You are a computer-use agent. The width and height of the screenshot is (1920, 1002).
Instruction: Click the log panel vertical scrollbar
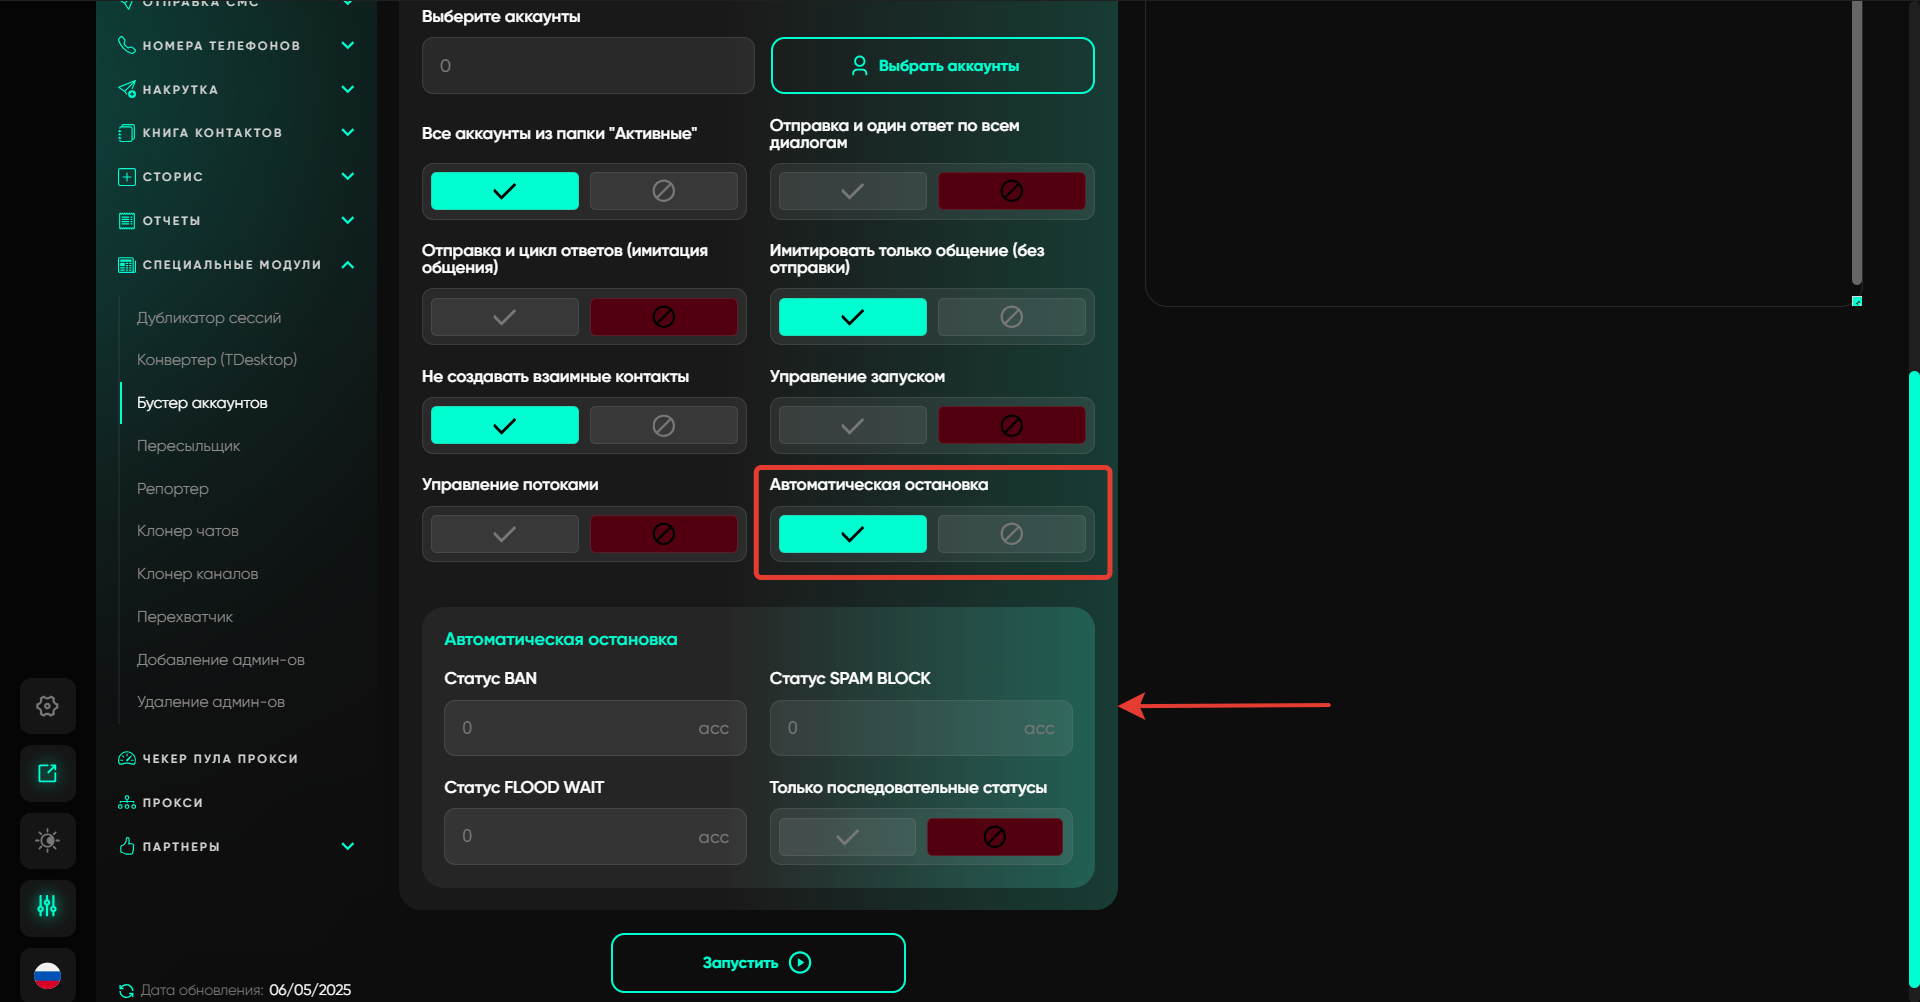[1856, 140]
